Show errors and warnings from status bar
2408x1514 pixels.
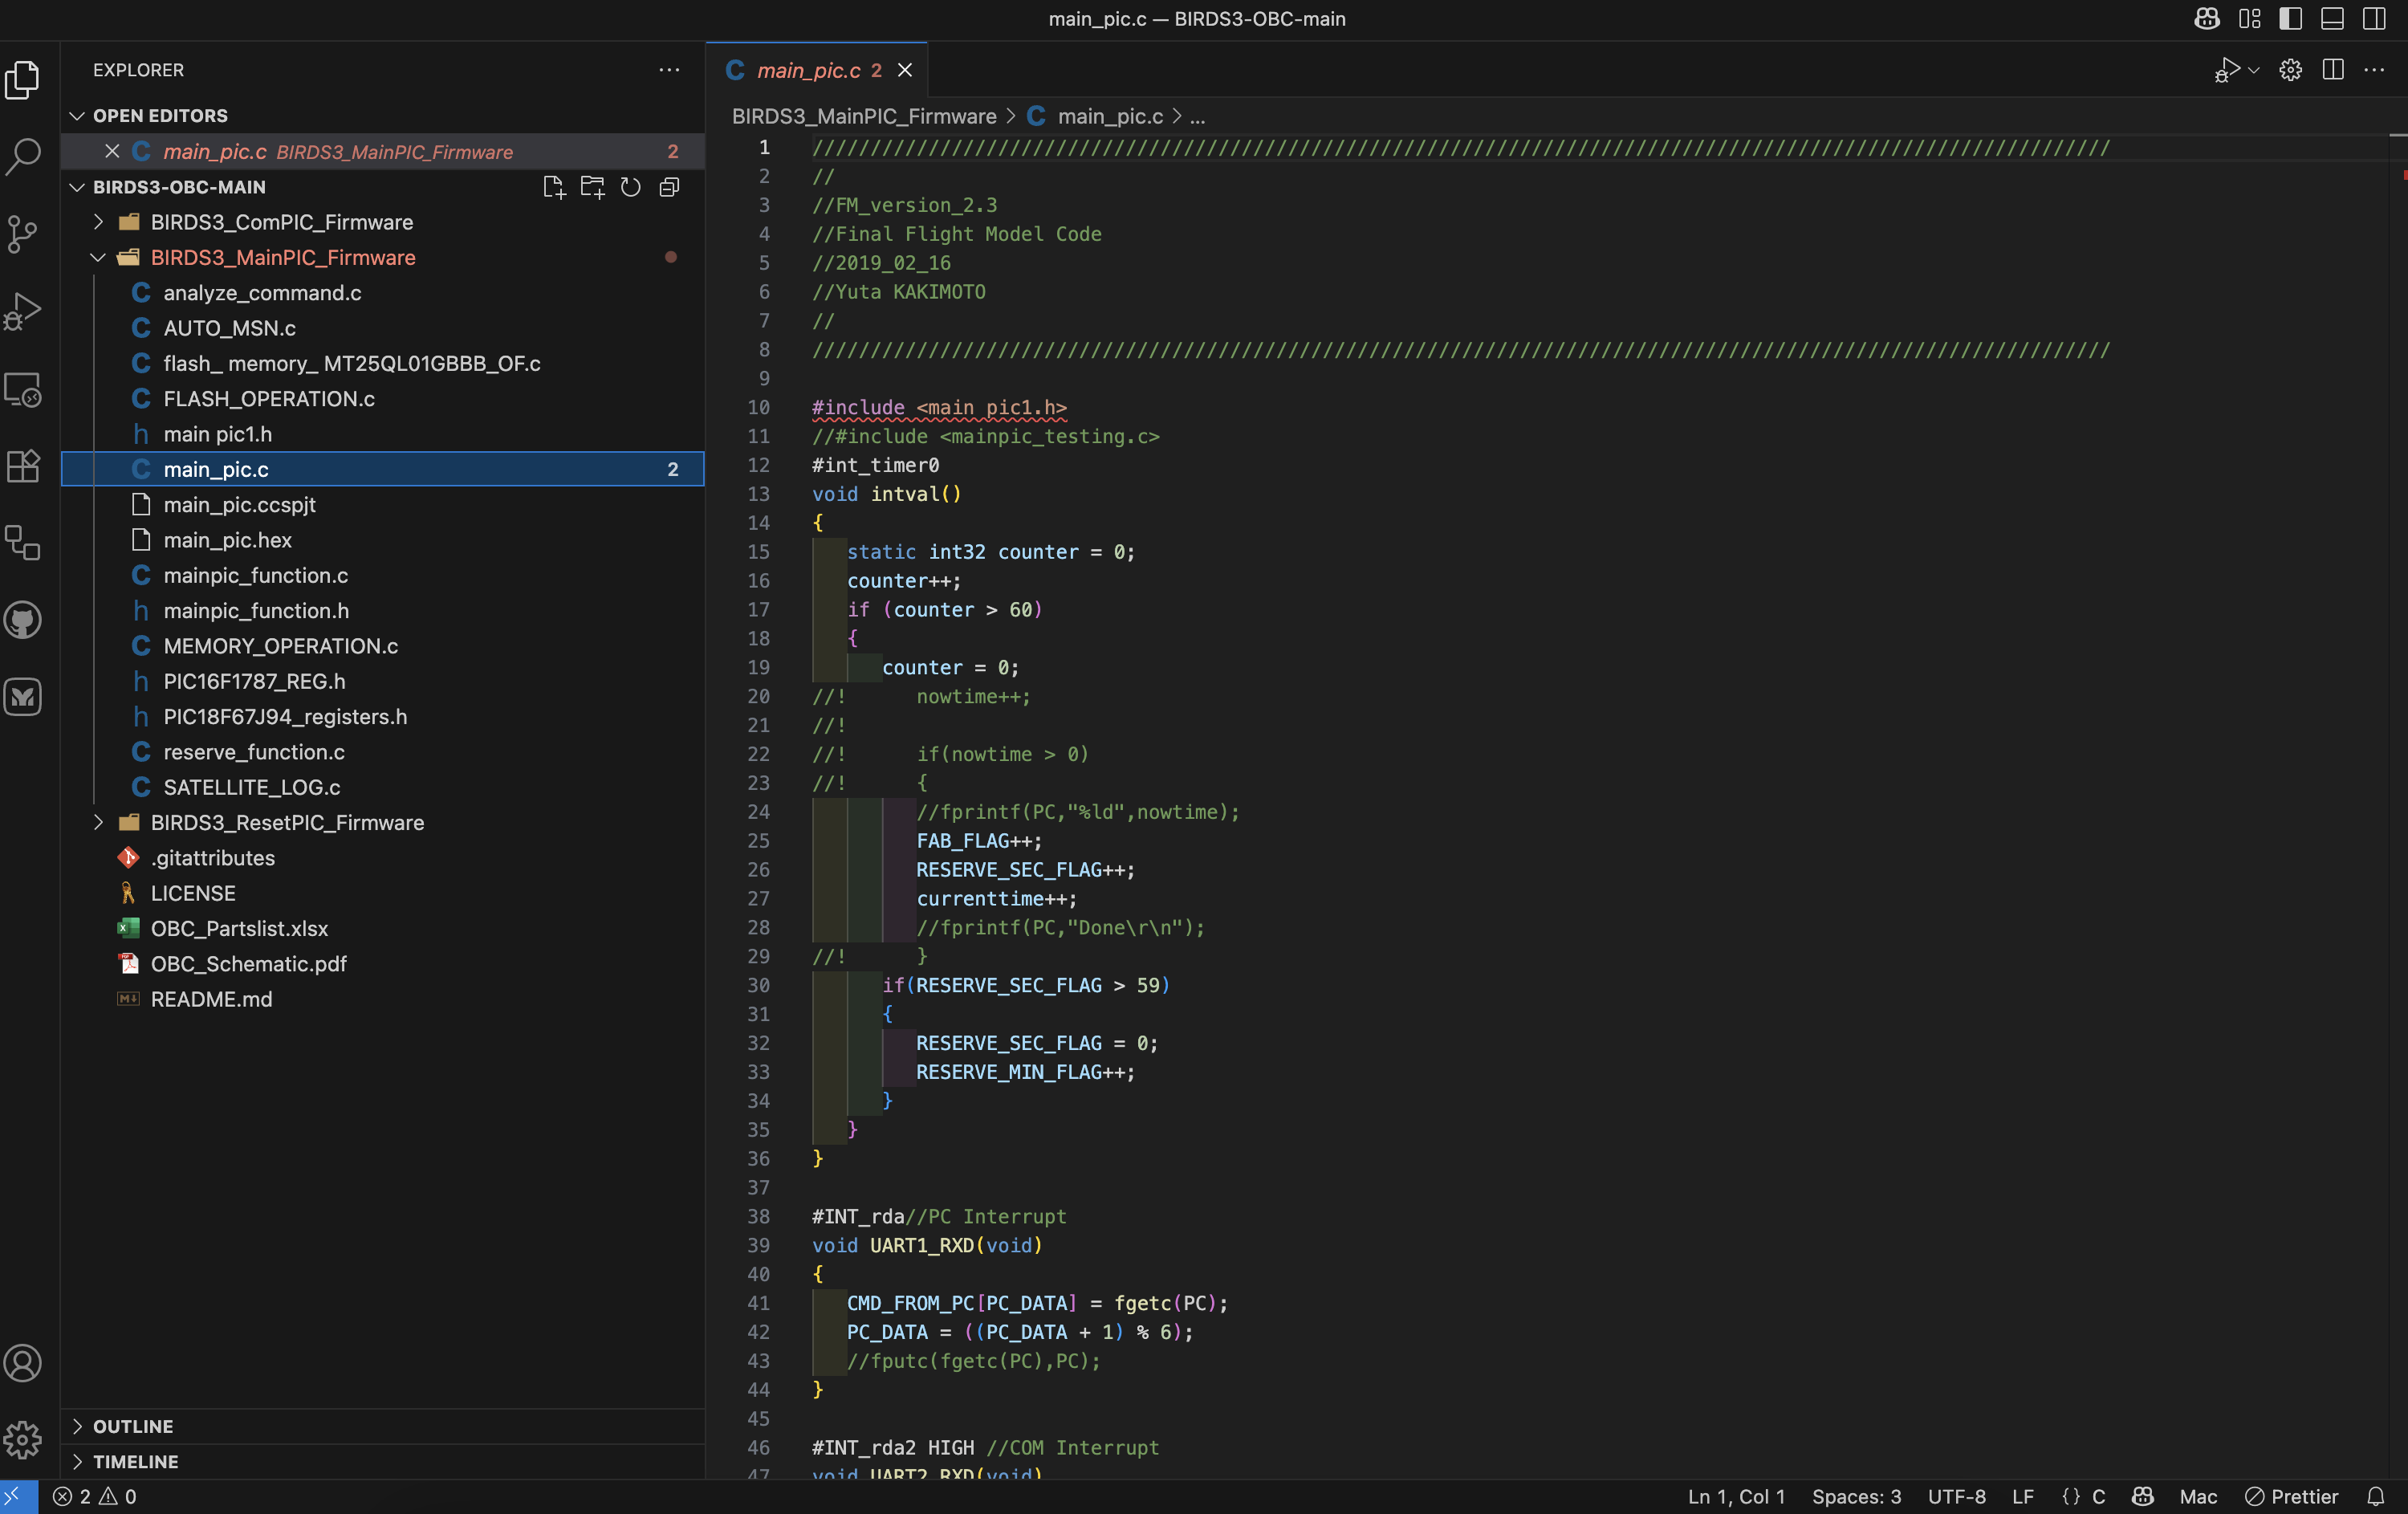pos(95,1496)
